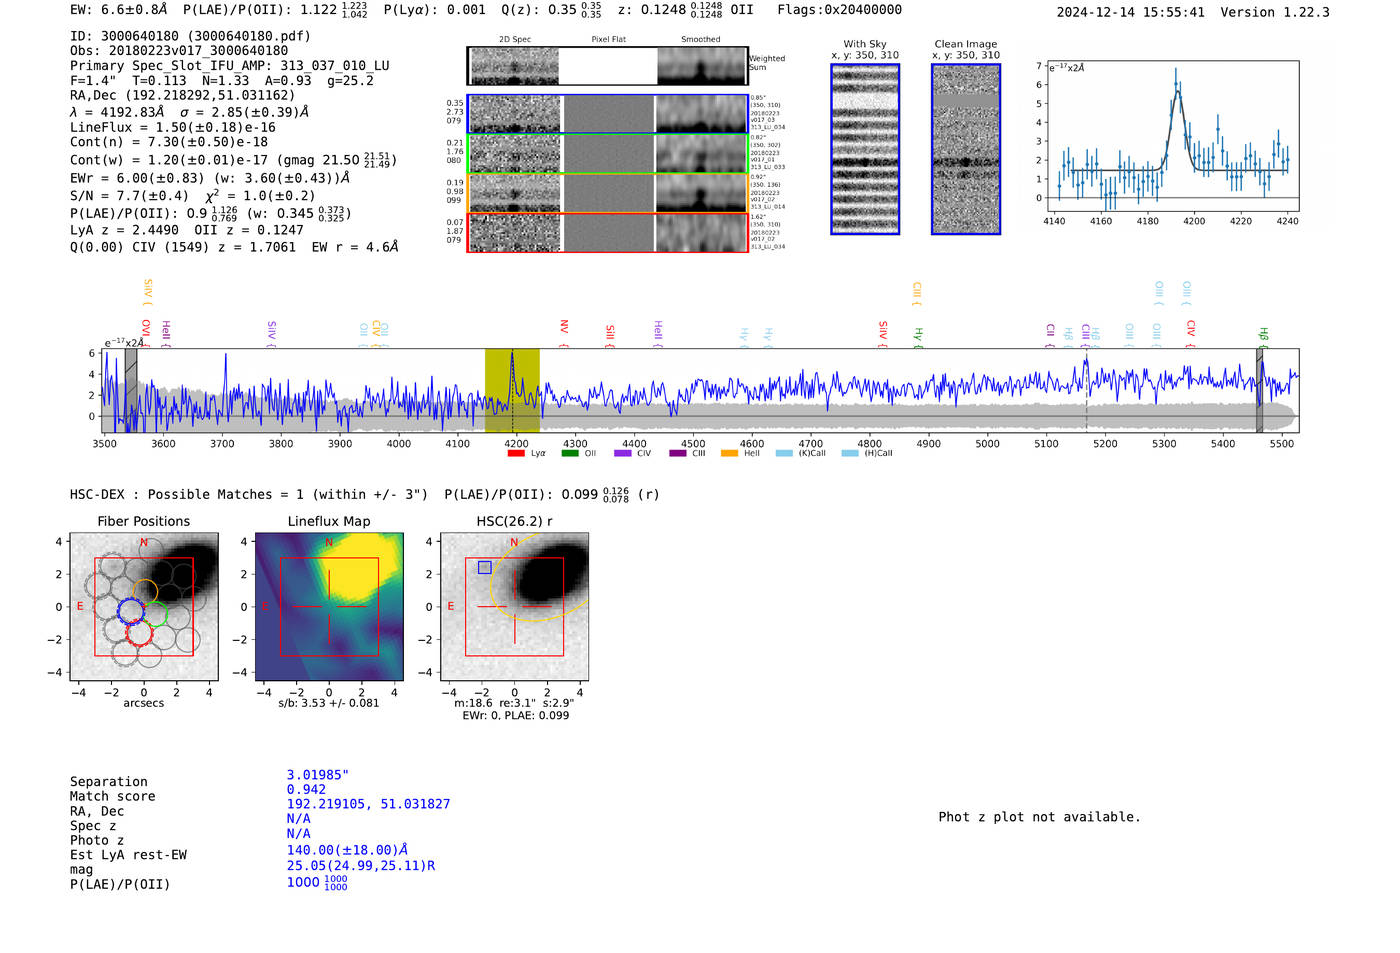This screenshot has height=953, width=1400.
Task: Click the Weighted Sum 2D spectrum strip
Action: coord(607,66)
